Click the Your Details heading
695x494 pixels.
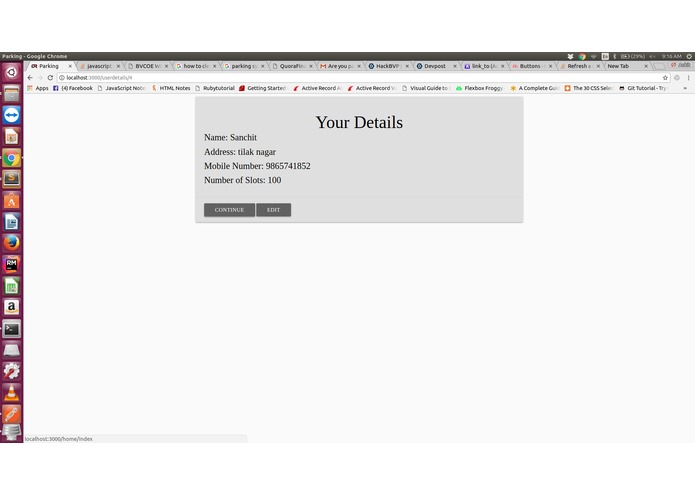[359, 122]
